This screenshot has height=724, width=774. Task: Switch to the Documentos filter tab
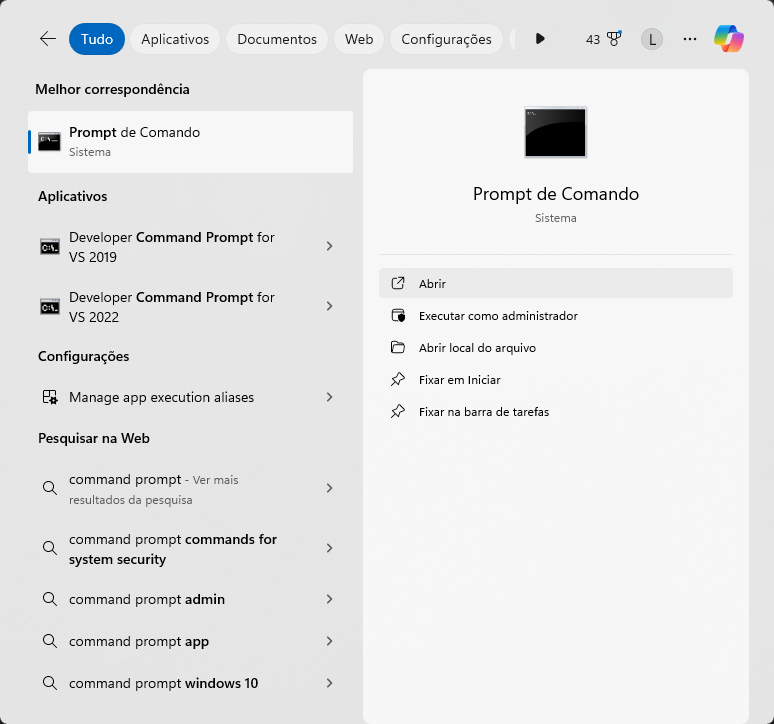(277, 39)
